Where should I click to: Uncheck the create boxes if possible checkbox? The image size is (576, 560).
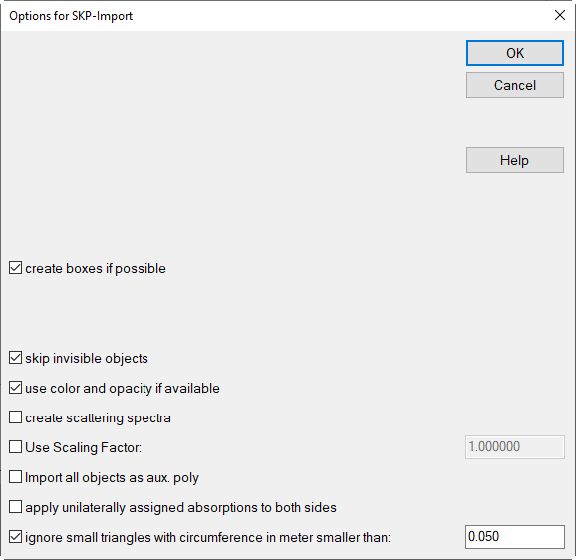click(x=15, y=268)
